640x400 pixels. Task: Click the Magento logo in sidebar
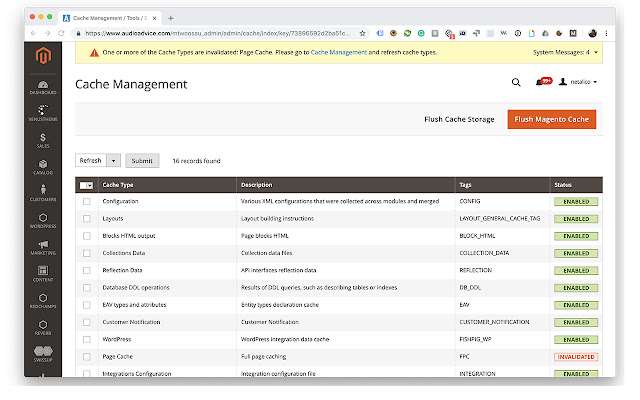43,56
